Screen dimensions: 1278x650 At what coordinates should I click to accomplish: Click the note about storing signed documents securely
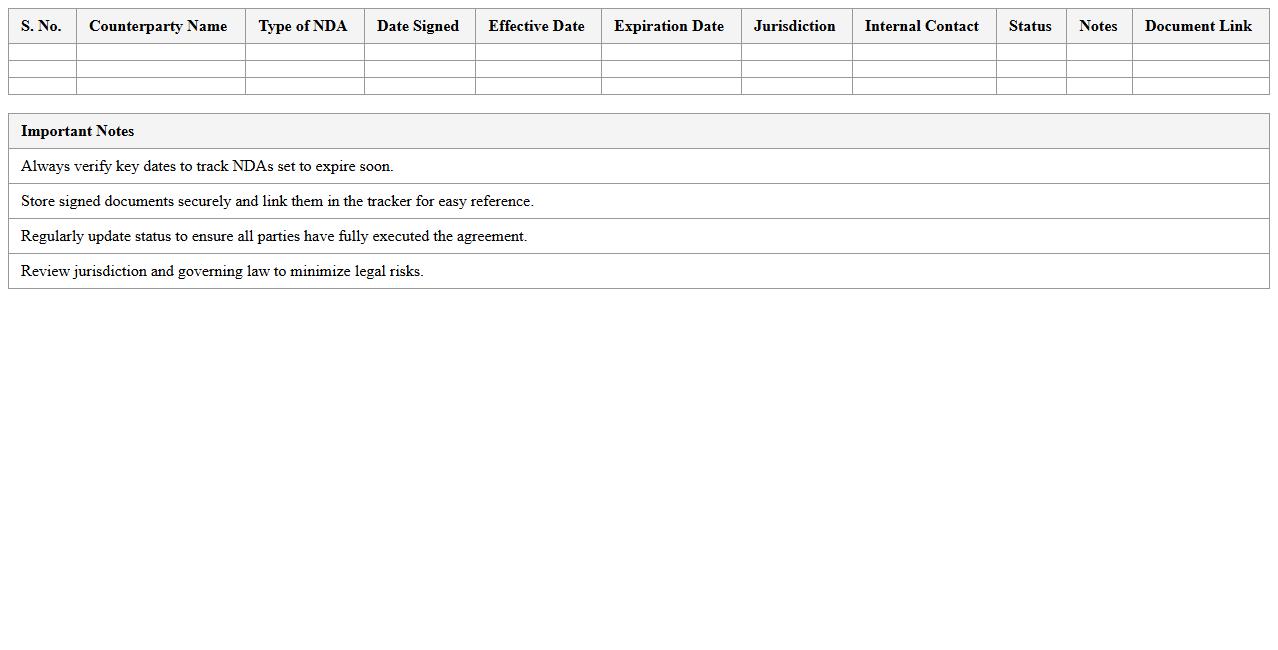(278, 201)
